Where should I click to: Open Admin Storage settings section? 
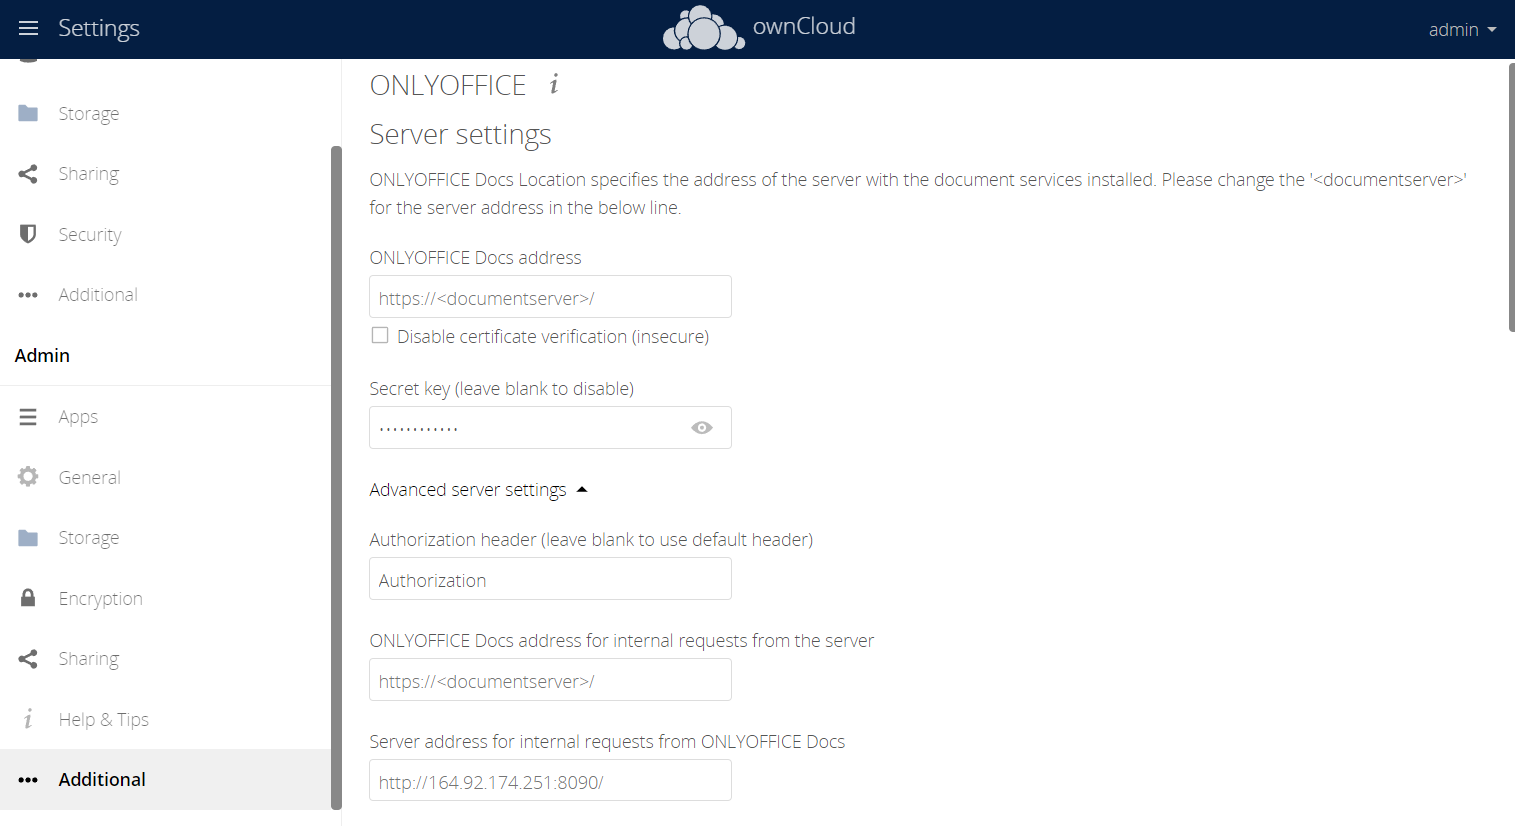pyautogui.click(x=88, y=538)
